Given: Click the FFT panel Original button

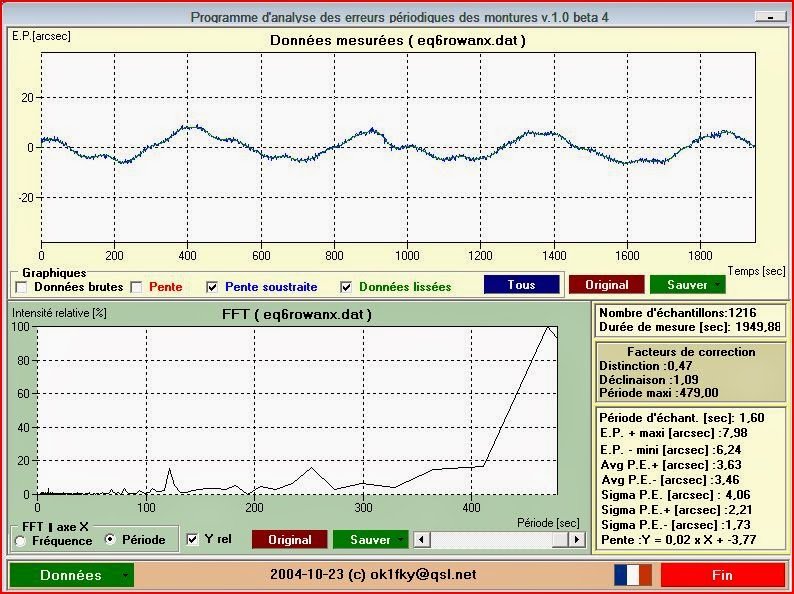Looking at the screenshot, I should tap(290, 540).
